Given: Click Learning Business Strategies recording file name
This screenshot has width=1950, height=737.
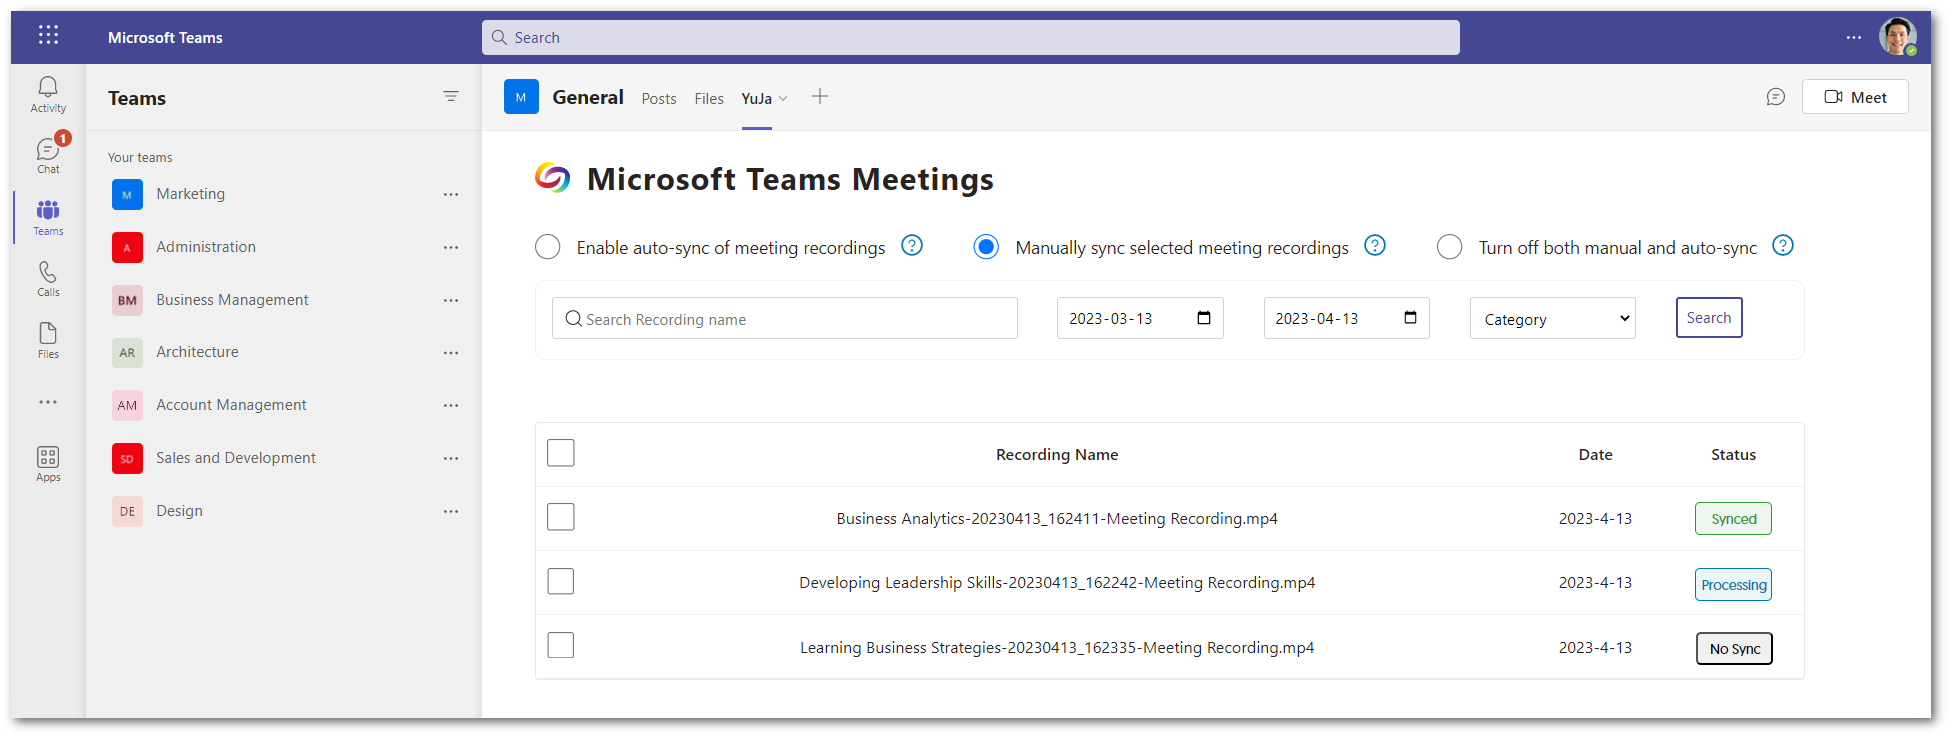Looking at the screenshot, I should click(1057, 648).
